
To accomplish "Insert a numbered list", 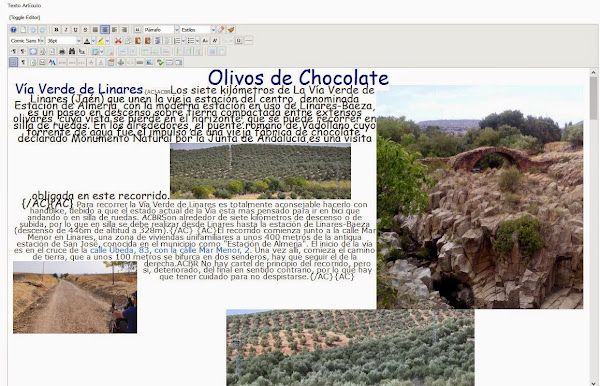I will pyautogui.click(x=177, y=41).
